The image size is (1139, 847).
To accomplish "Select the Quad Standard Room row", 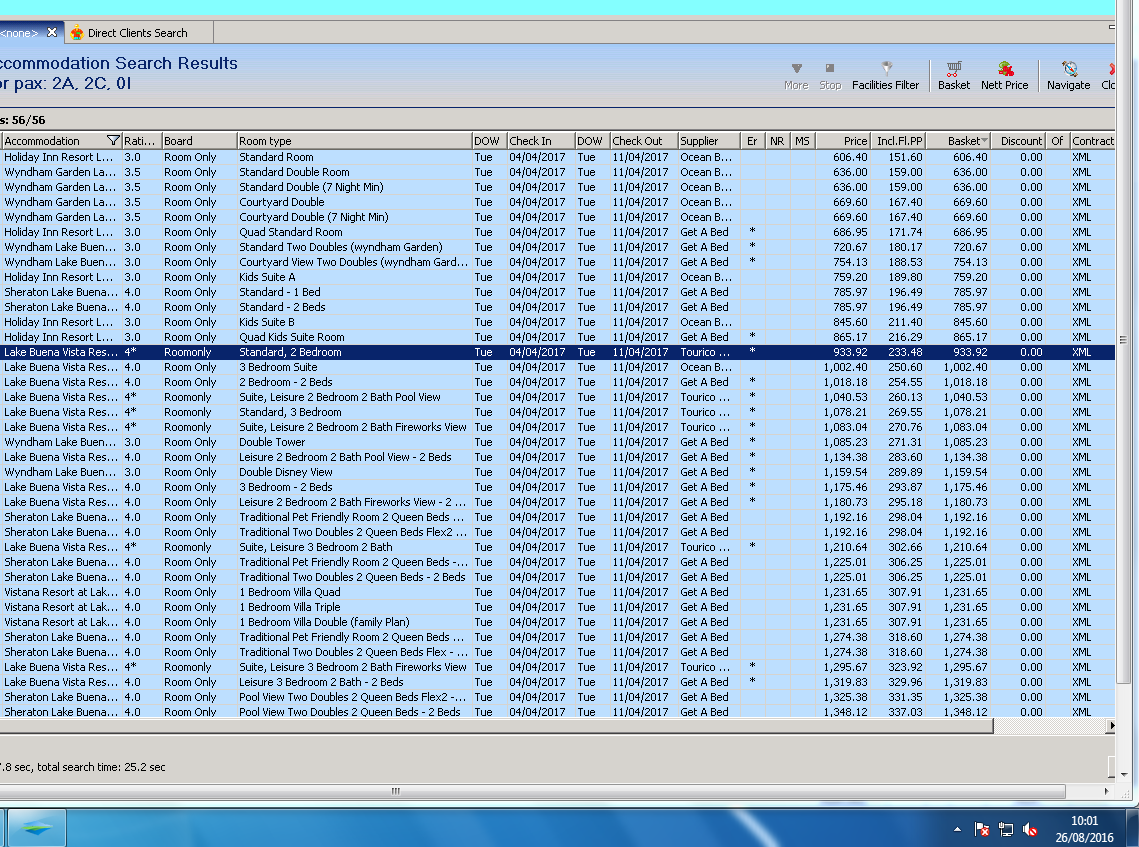I will tap(557, 232).
